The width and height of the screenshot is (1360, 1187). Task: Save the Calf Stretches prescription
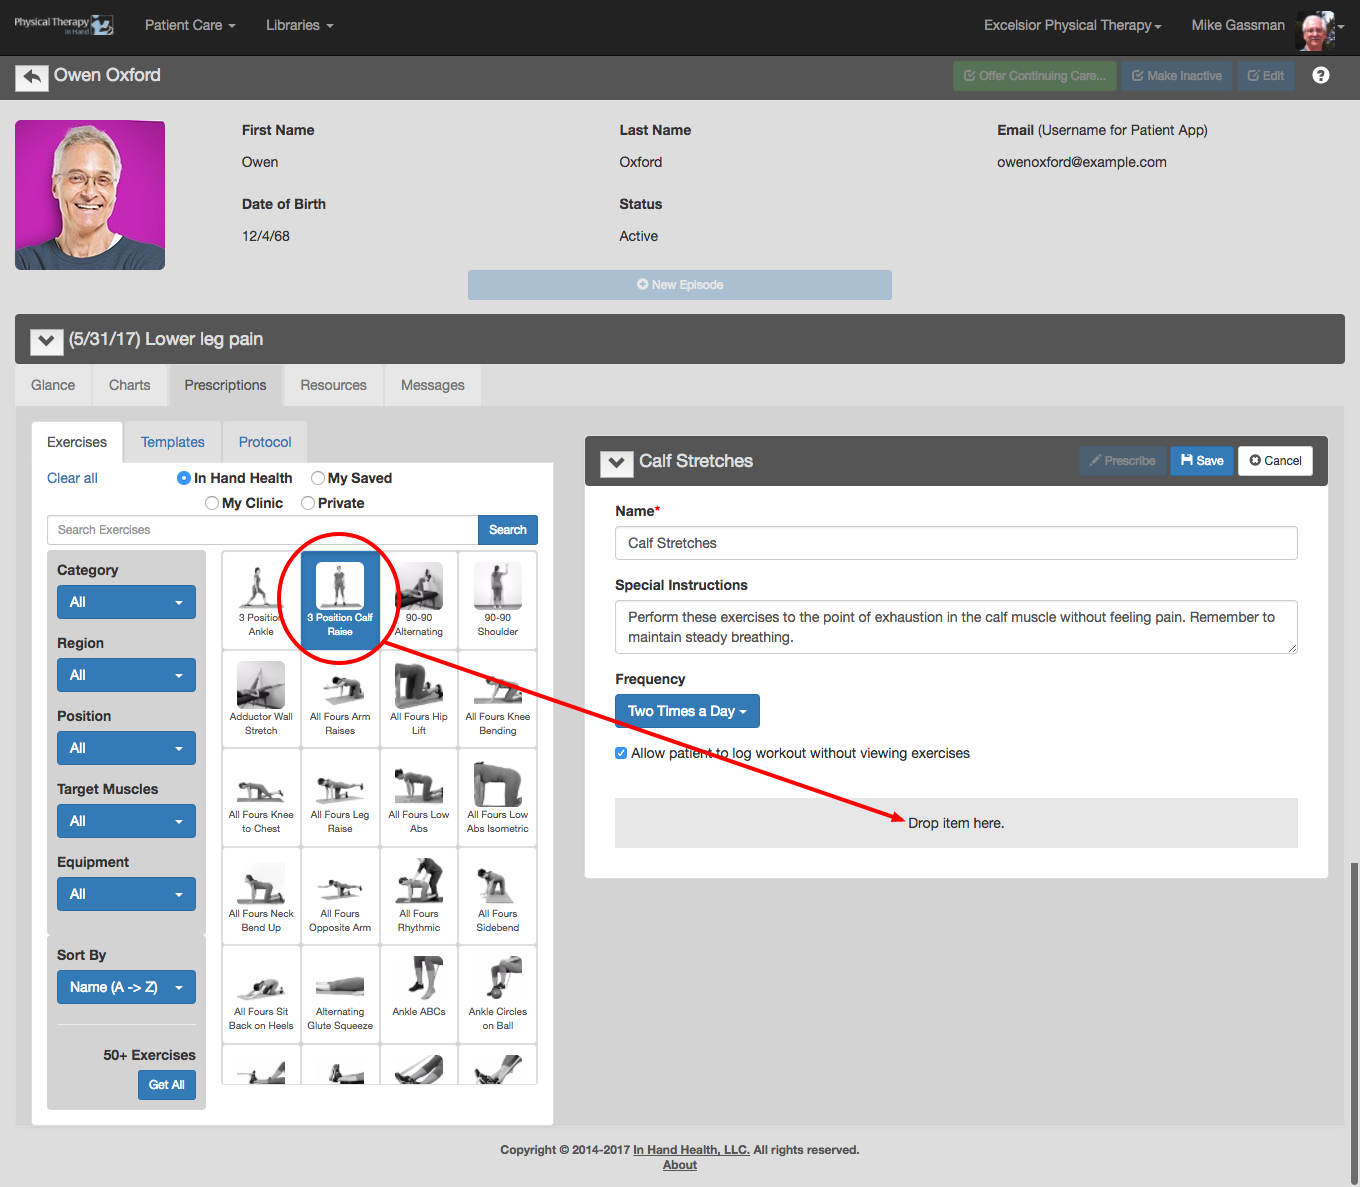coord(1202,461)
